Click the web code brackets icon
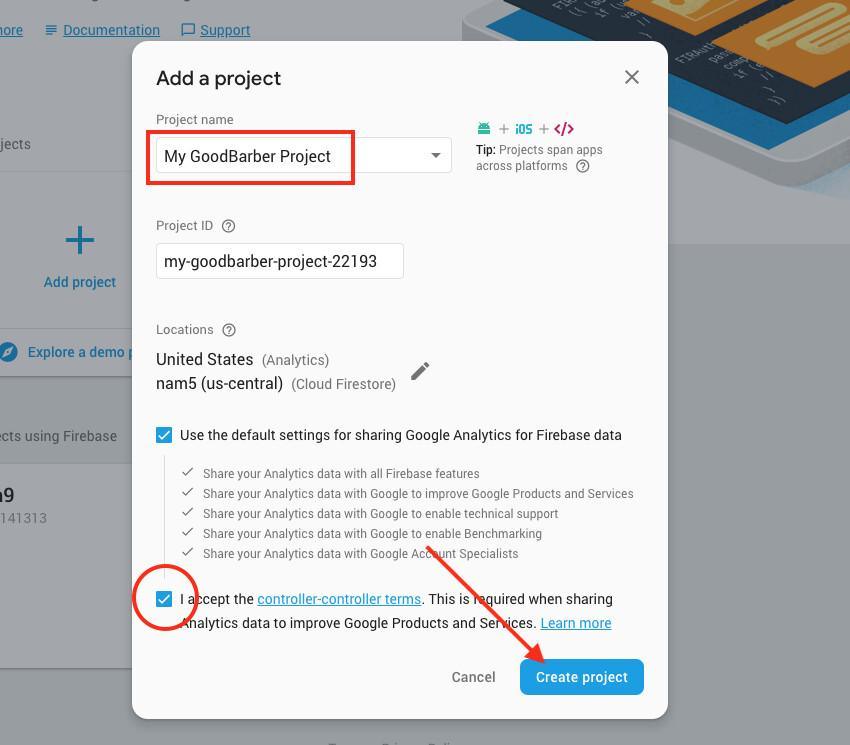This screenshot has width=850, height=745. (564, 129)
